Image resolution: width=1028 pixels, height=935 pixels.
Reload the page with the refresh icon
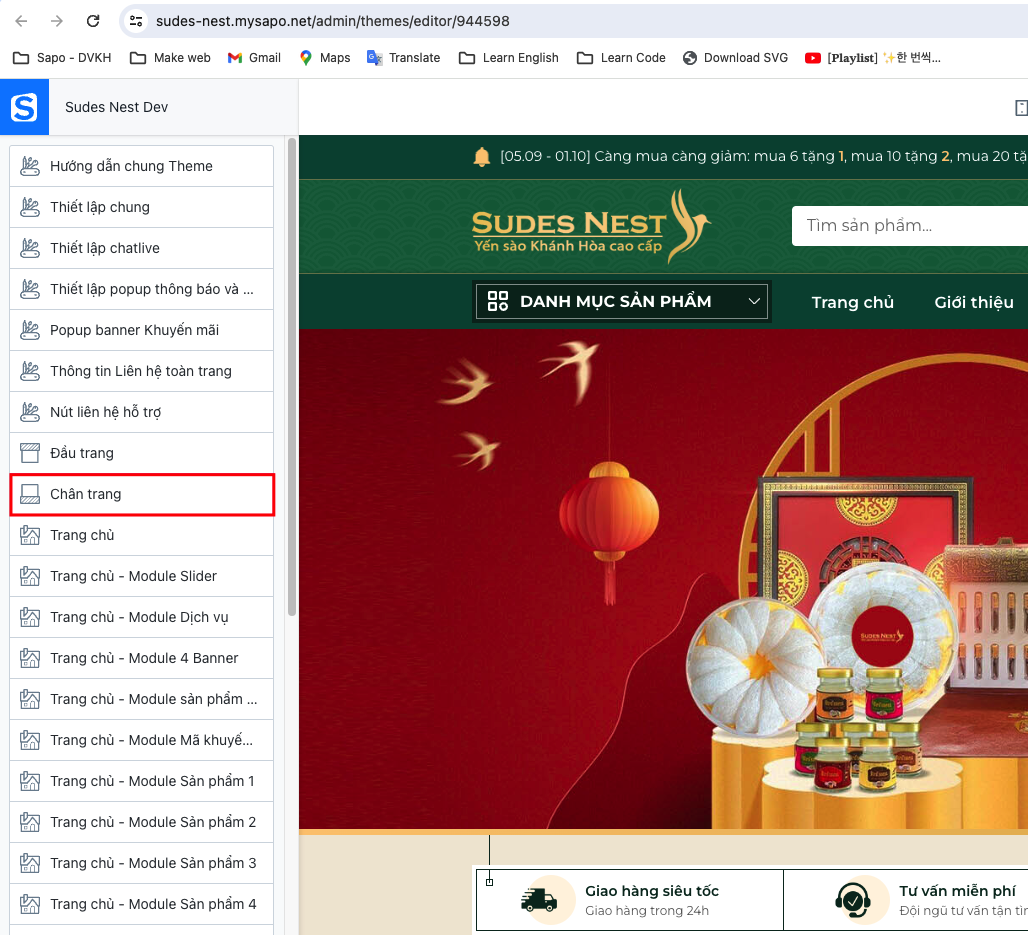tap(93, 21)
